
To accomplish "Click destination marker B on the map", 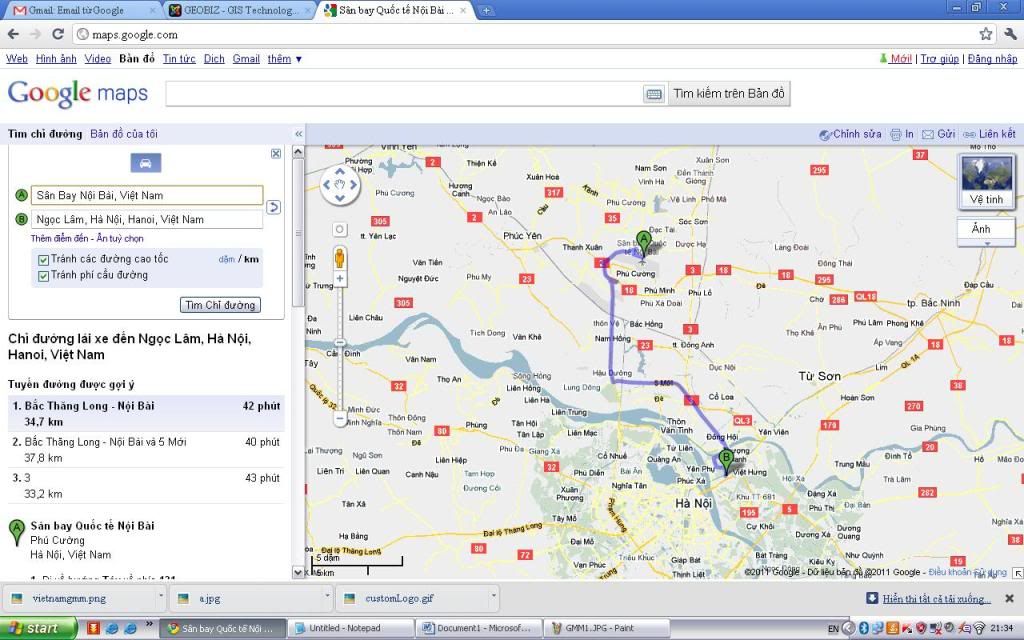I will [x=726, y=460].
